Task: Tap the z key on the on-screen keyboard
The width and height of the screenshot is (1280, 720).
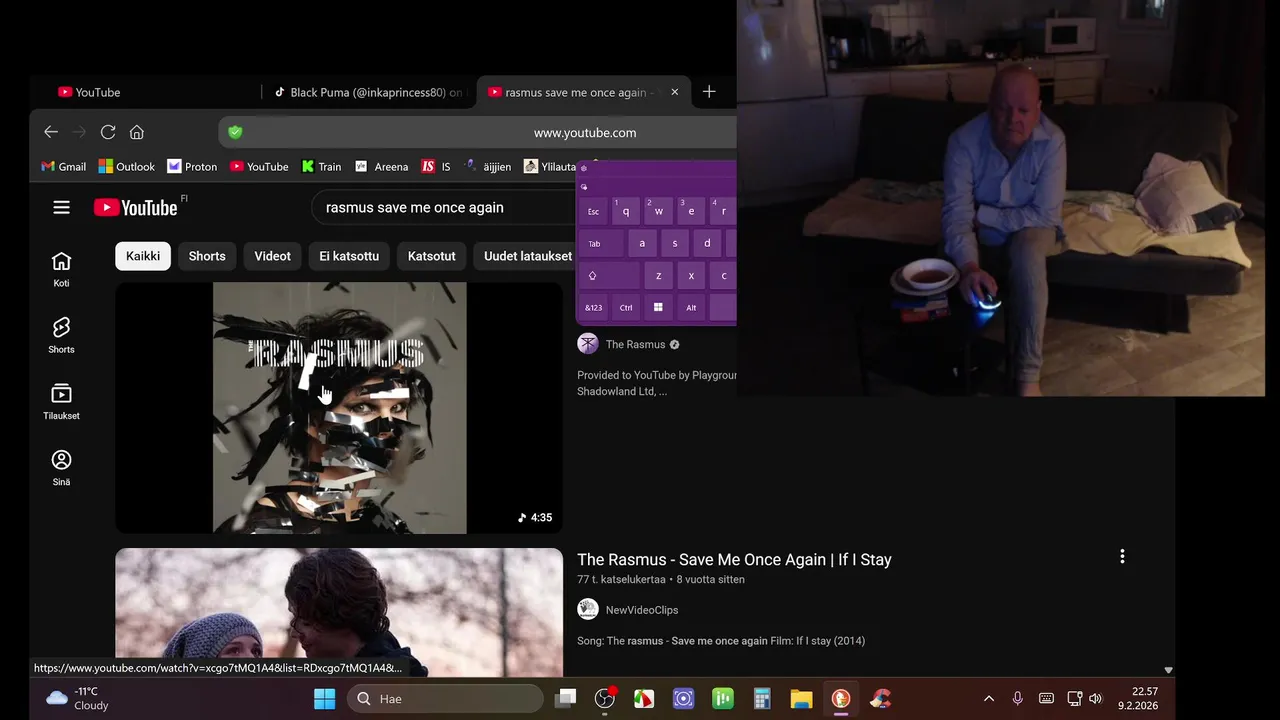Action: [658, 275]
